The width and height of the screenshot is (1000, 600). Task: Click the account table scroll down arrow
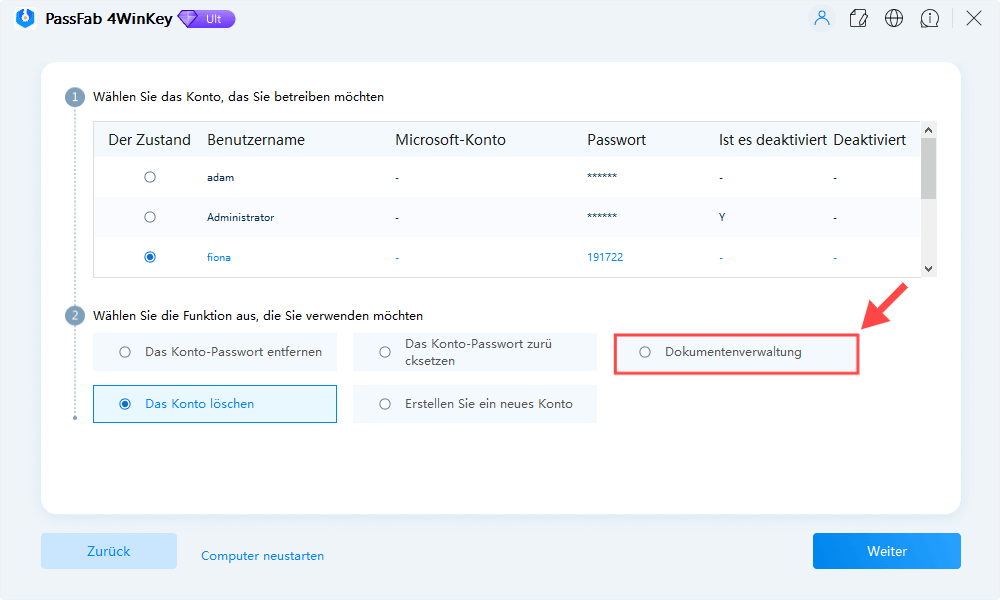(x=929, y=269)
